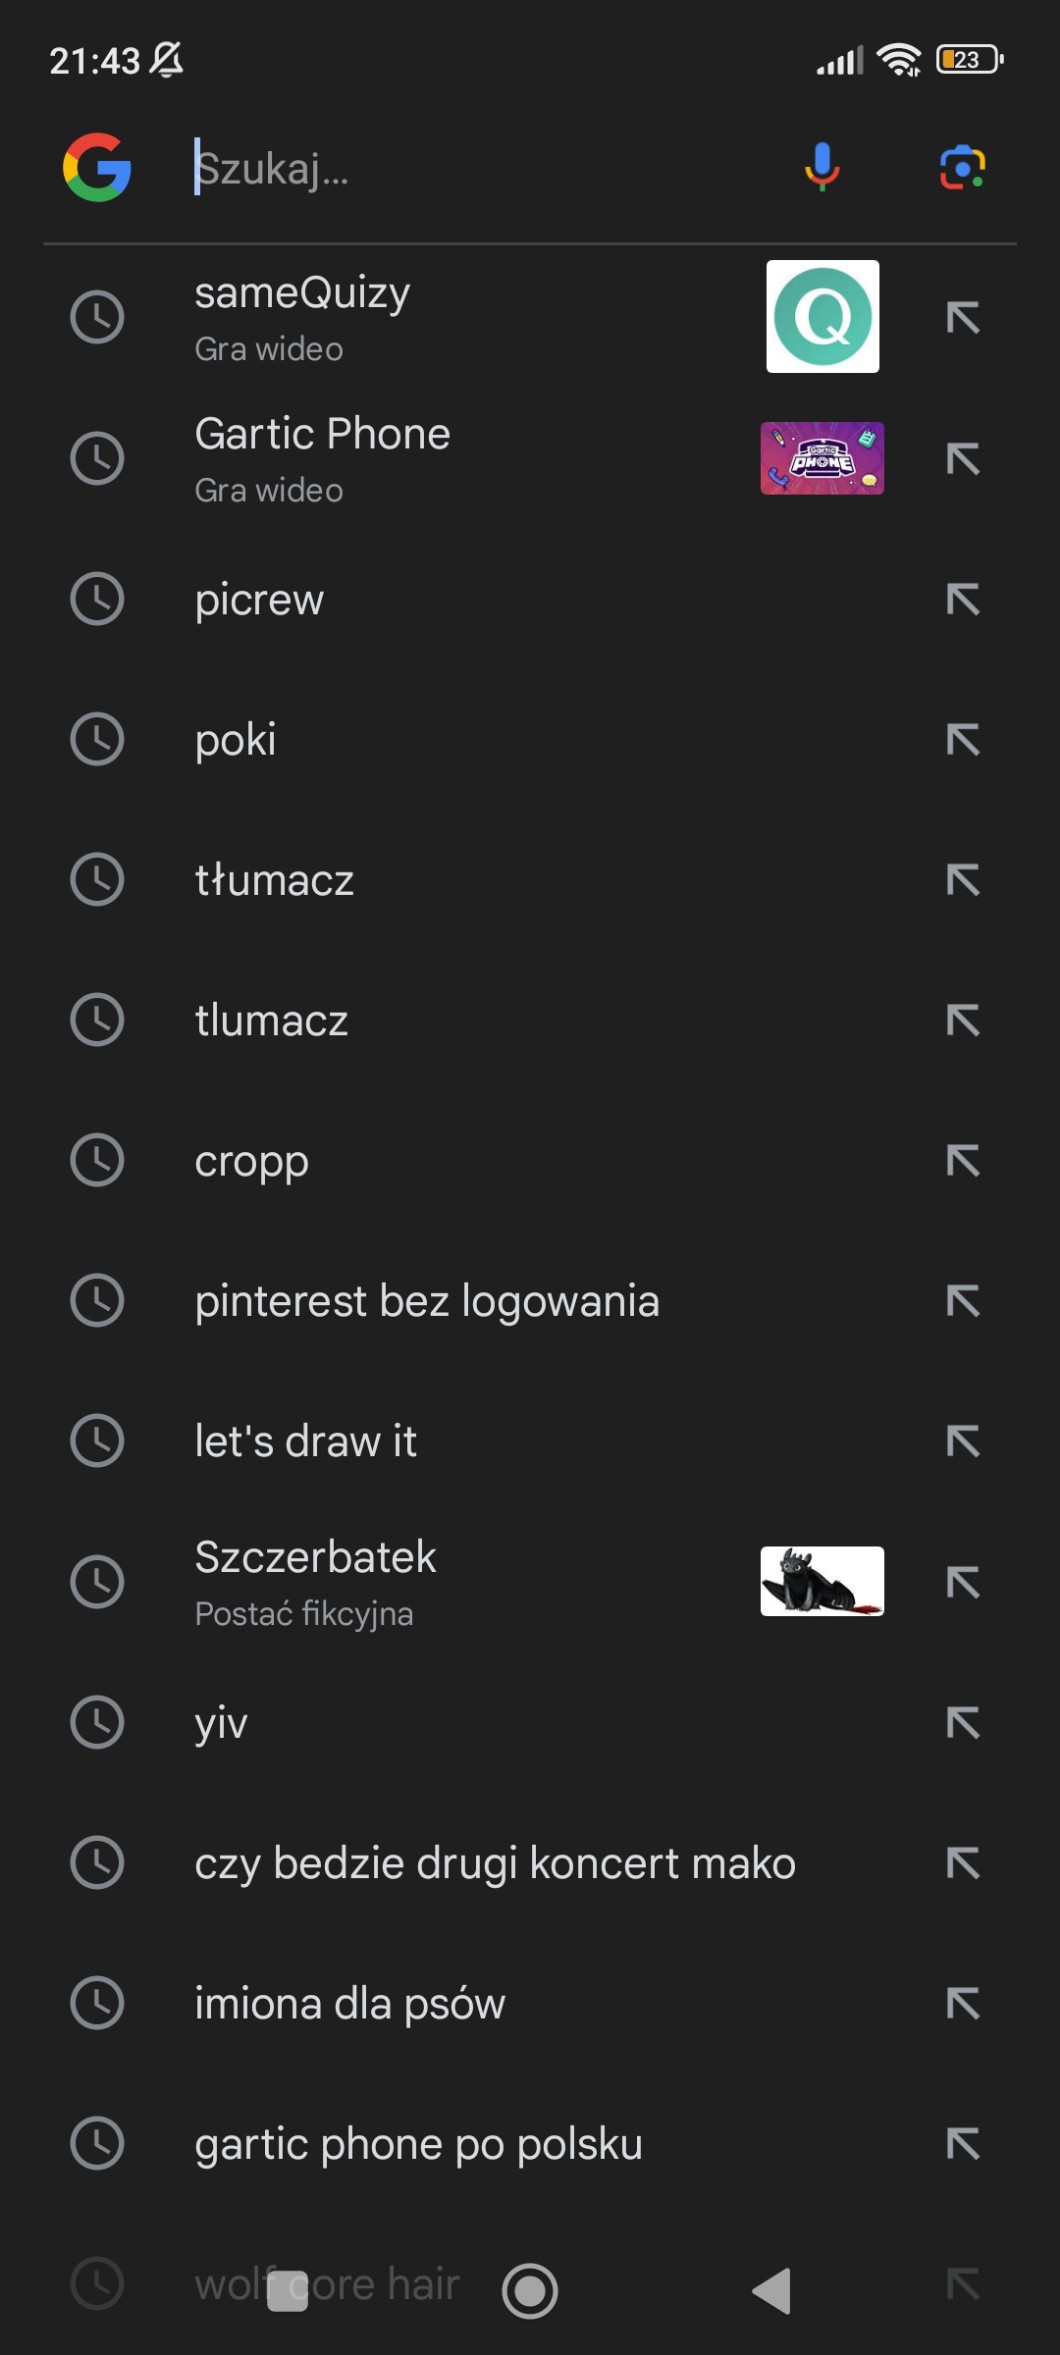
Task: Tap the arrow beside cropp suggestion
Action: point(963,1160)
